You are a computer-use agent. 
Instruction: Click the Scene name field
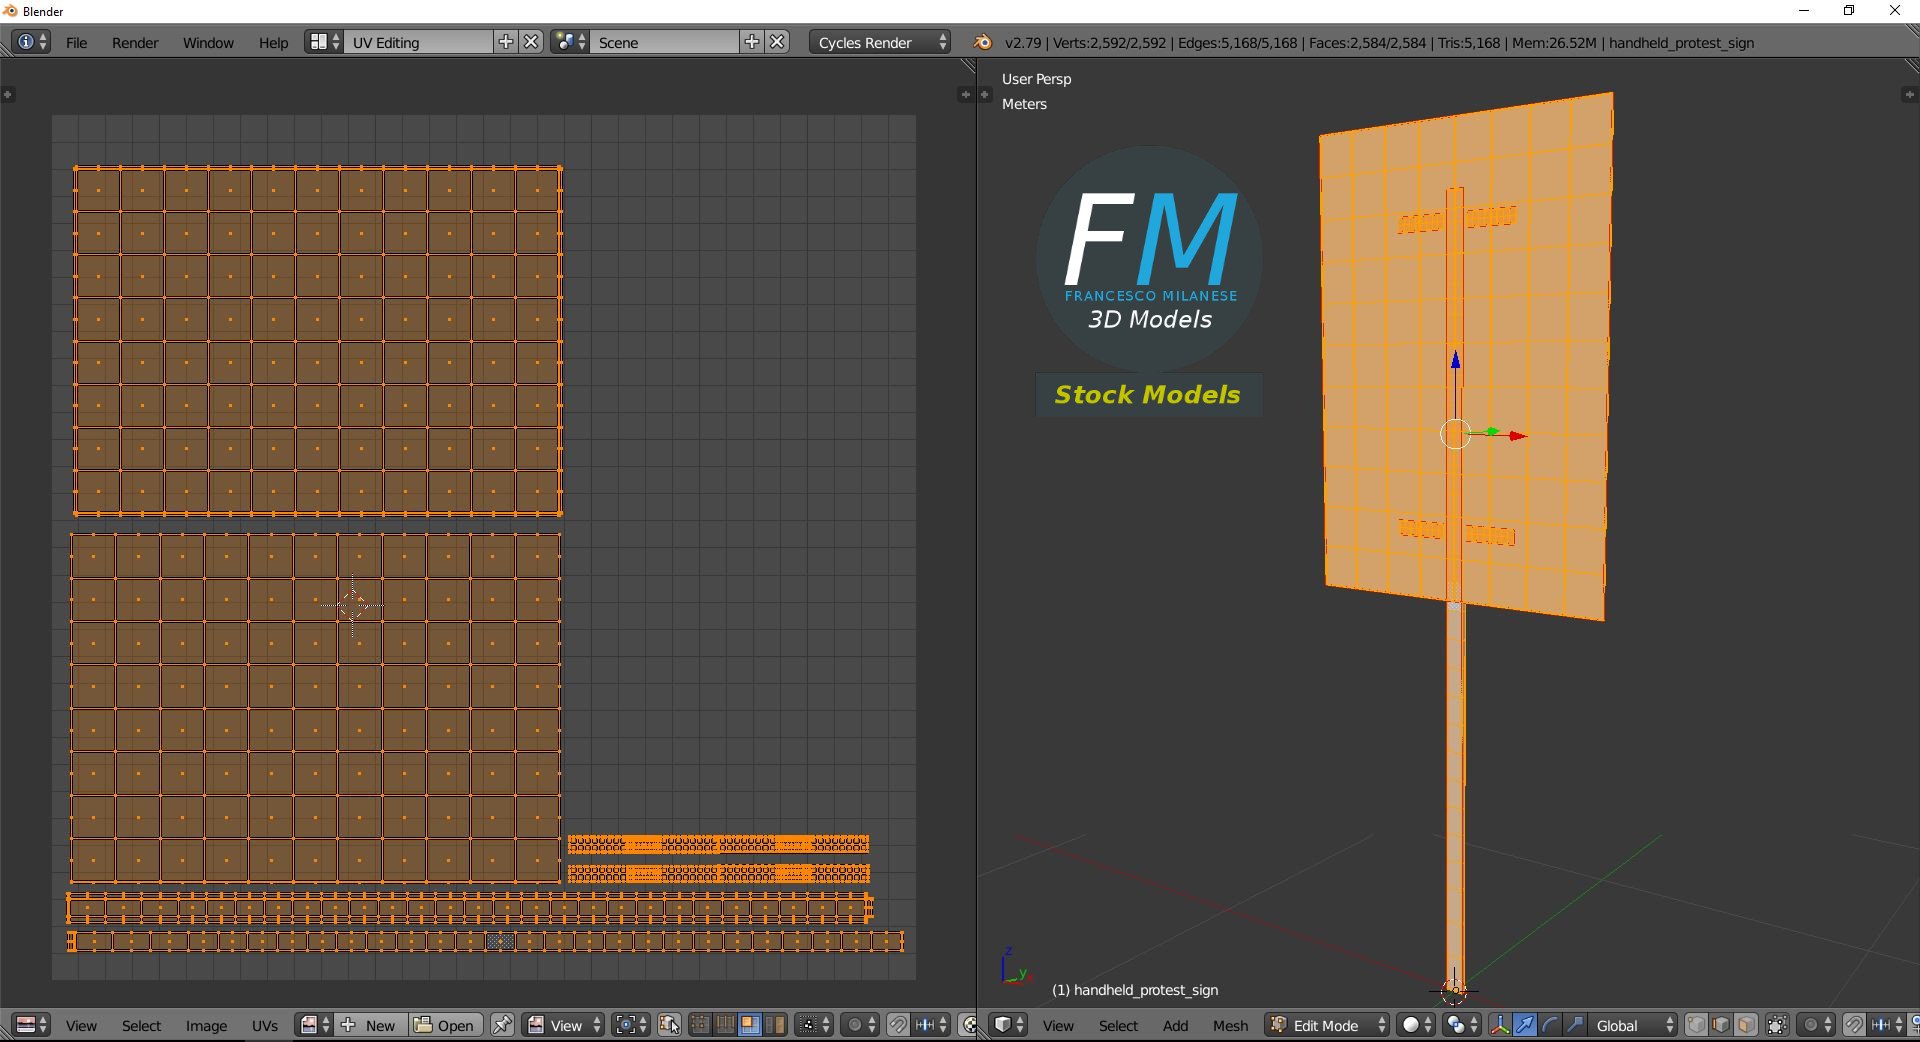[x=665, y=42]
